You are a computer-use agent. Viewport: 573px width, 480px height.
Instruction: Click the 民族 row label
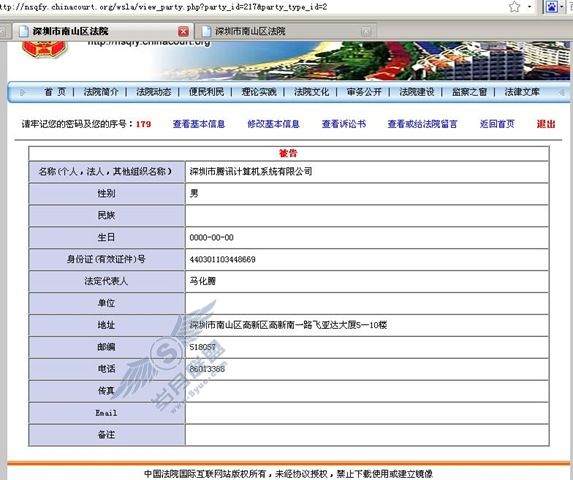coord(106,216)
